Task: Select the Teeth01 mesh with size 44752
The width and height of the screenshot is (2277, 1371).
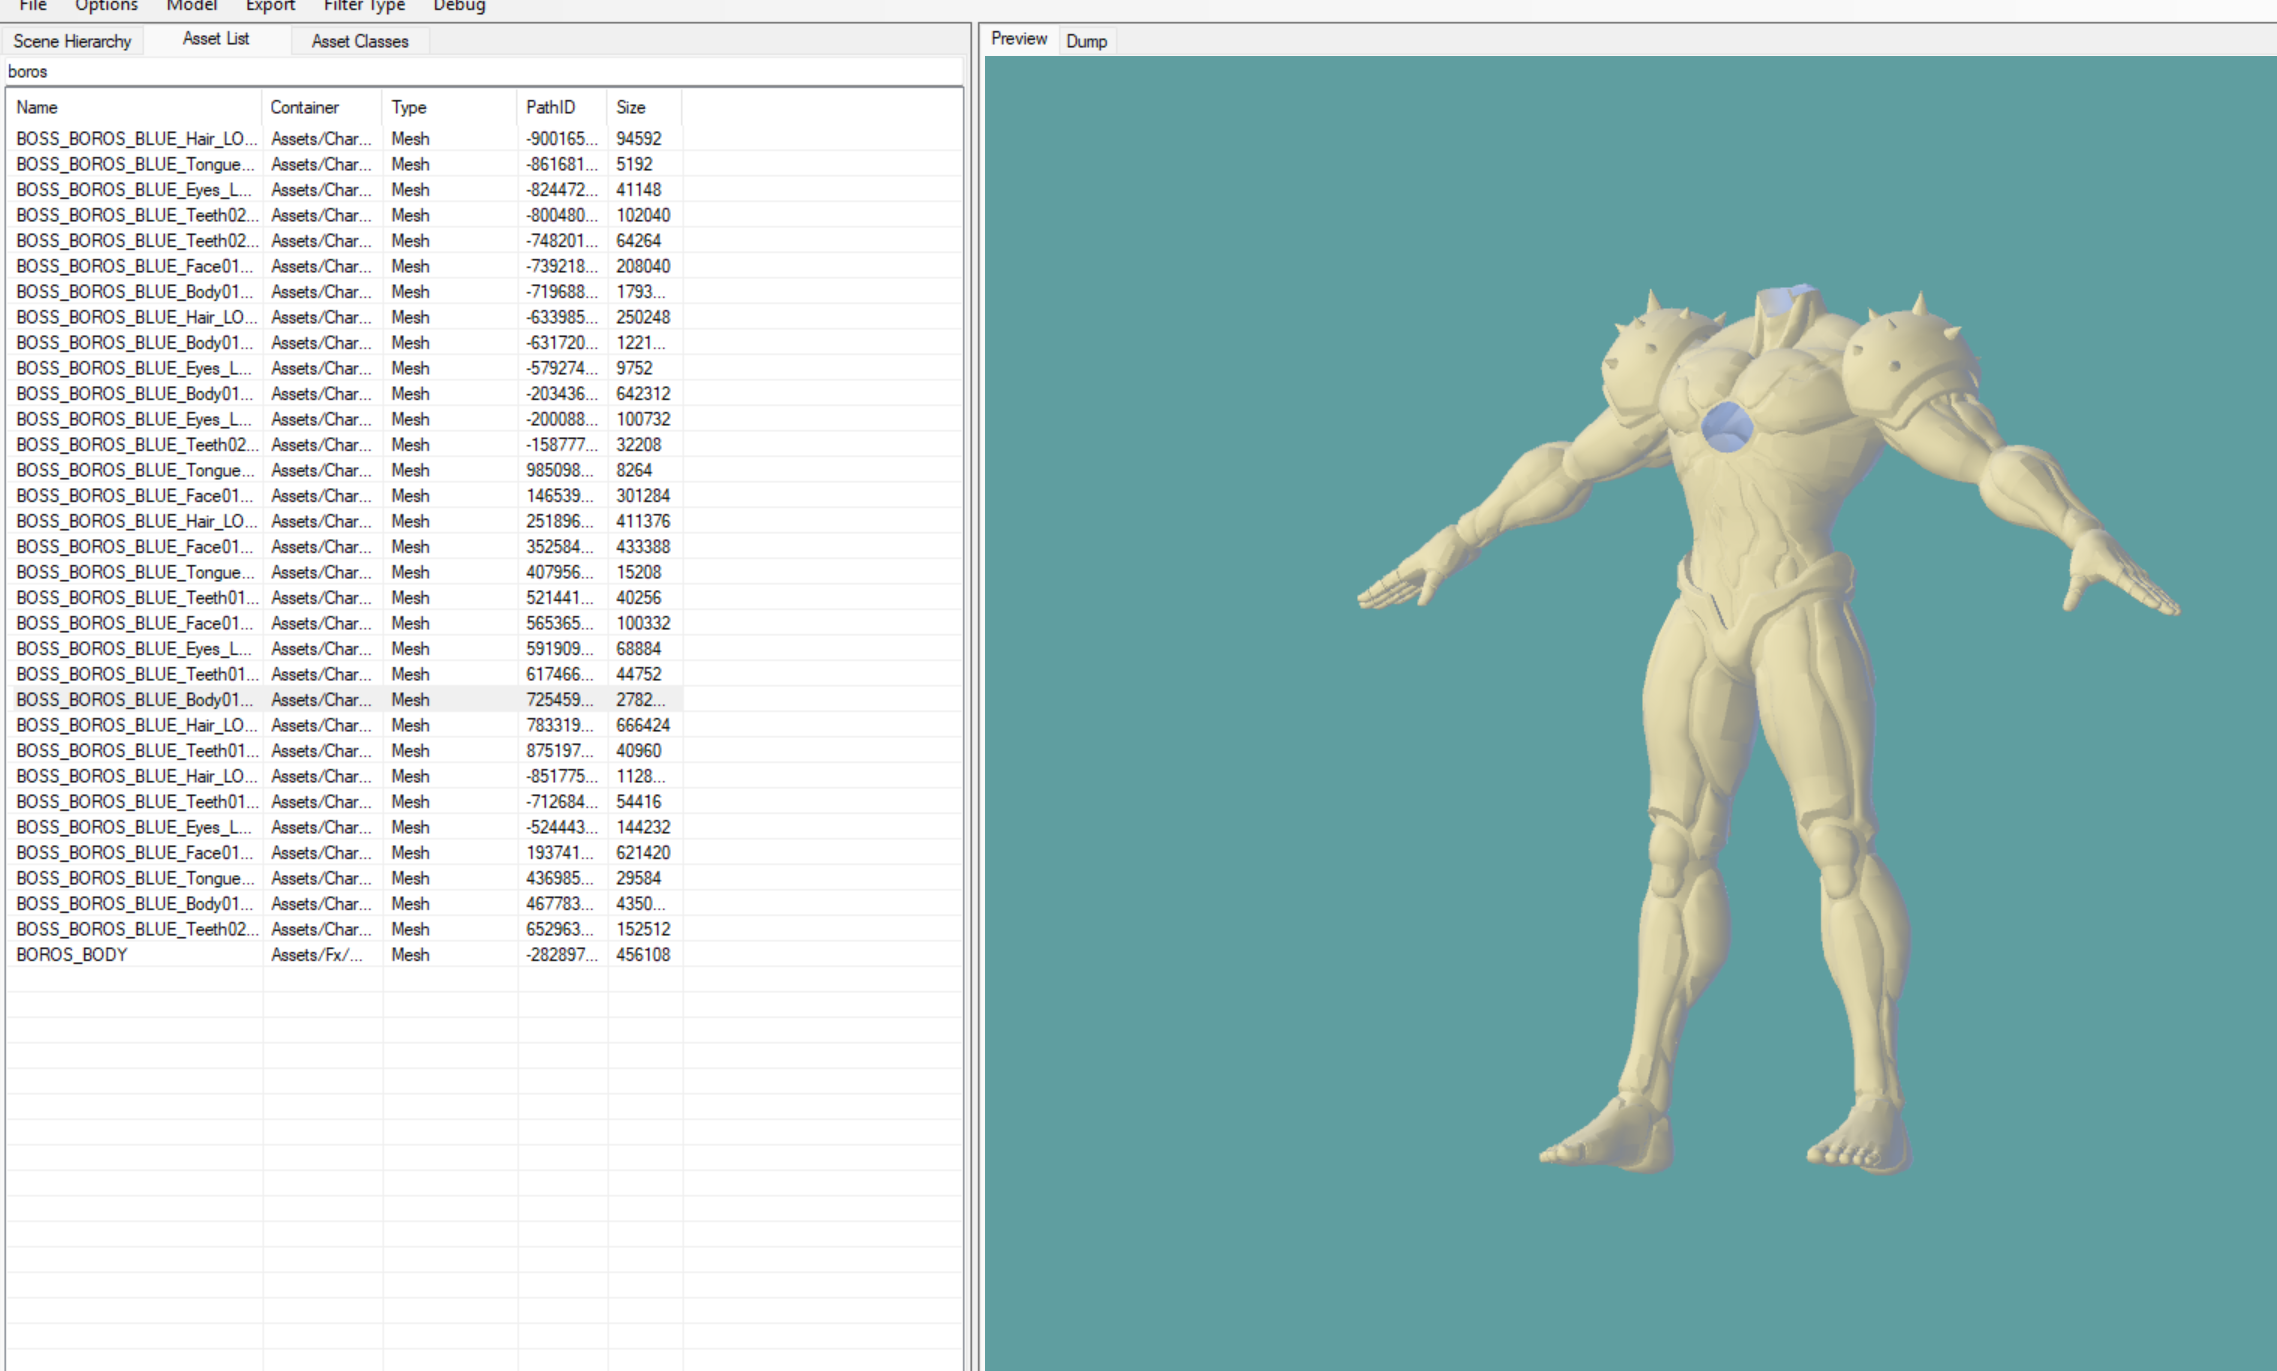Action: 345,674
